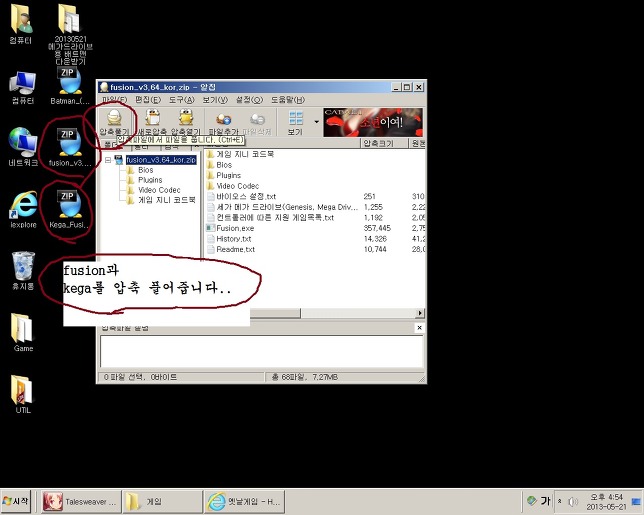Open the 파일(F) menu

click(x=115, y=100)
